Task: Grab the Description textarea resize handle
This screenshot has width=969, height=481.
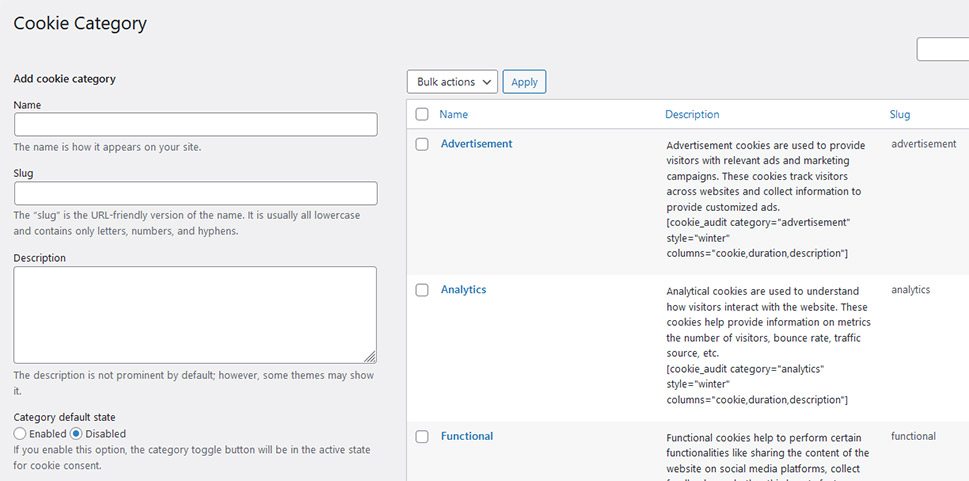Action: click(x=370, y=356)
